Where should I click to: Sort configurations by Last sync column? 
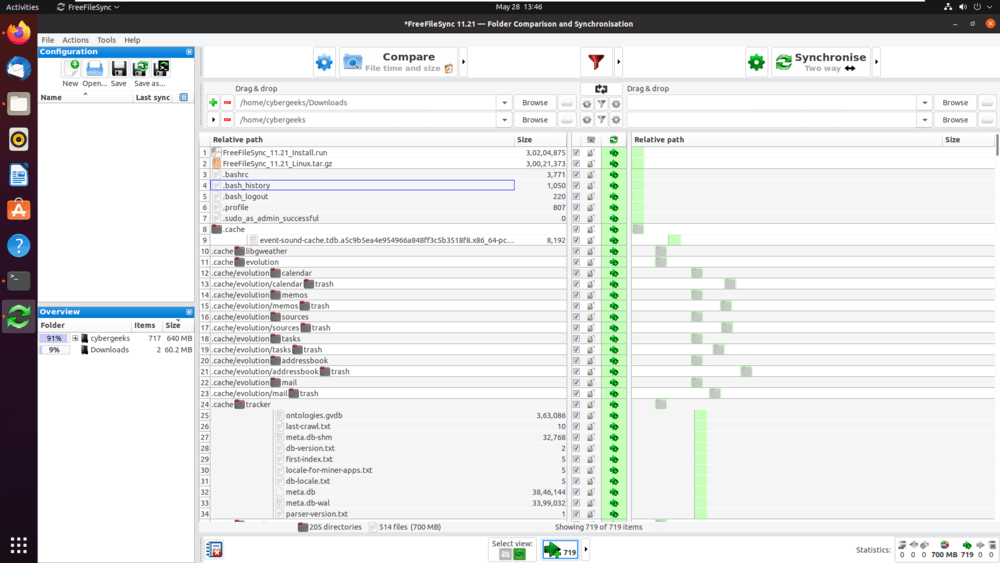(152, 98)
